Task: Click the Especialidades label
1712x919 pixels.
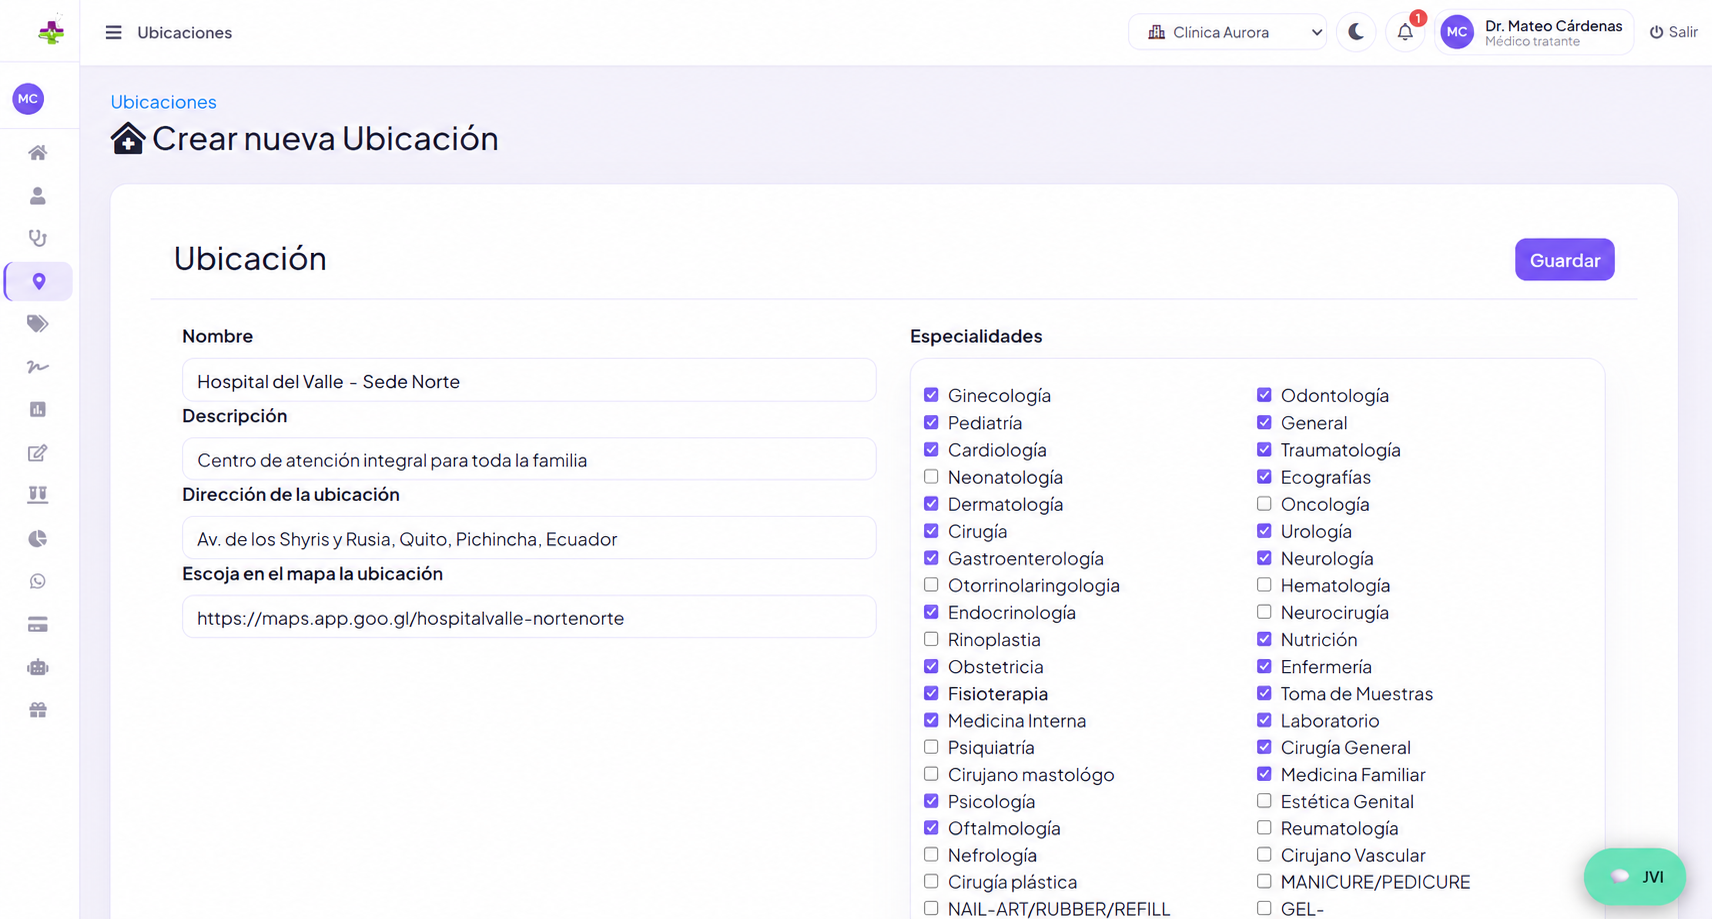Action: pos(976,336)
